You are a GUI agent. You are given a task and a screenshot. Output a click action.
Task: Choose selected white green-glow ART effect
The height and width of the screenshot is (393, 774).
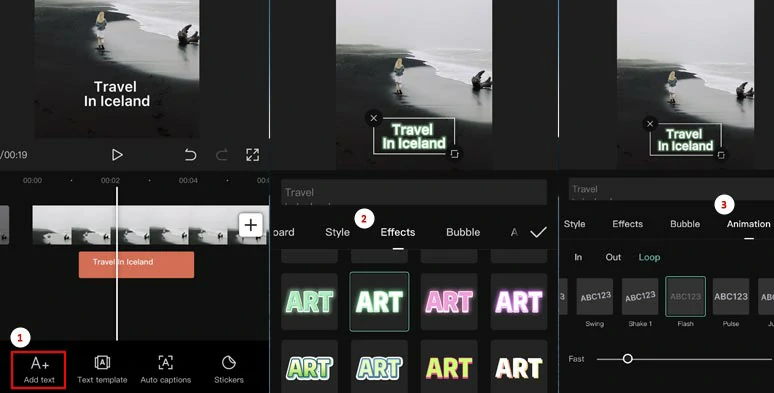pyautogui.click(x=379, y=302)
